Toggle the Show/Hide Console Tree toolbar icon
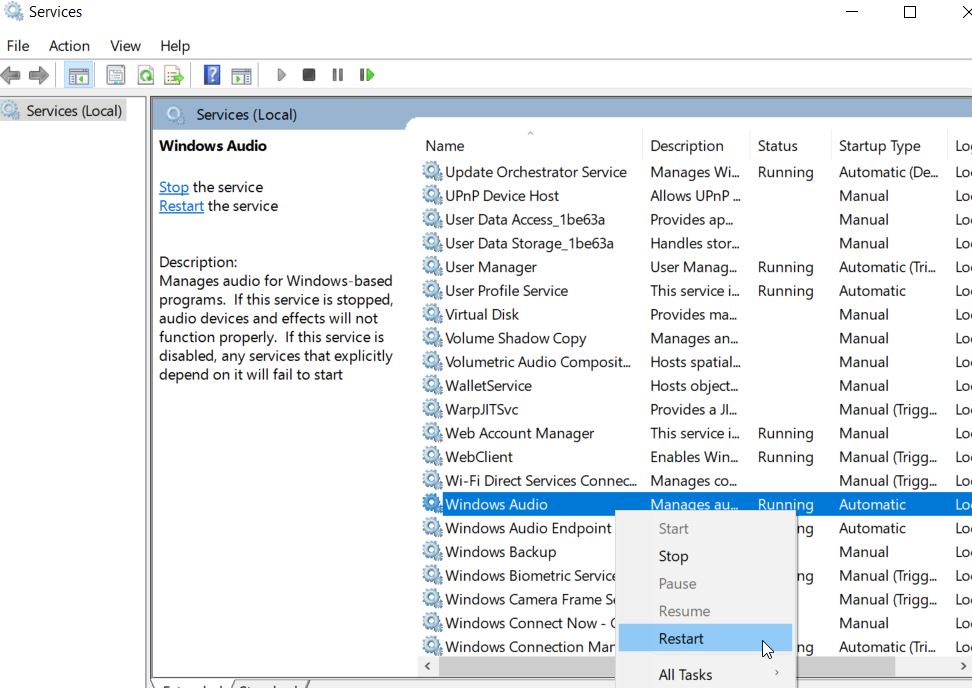Image resolution: width=972 pixels, height=688 pixels. pyautogui.click(x=79, y=76)
